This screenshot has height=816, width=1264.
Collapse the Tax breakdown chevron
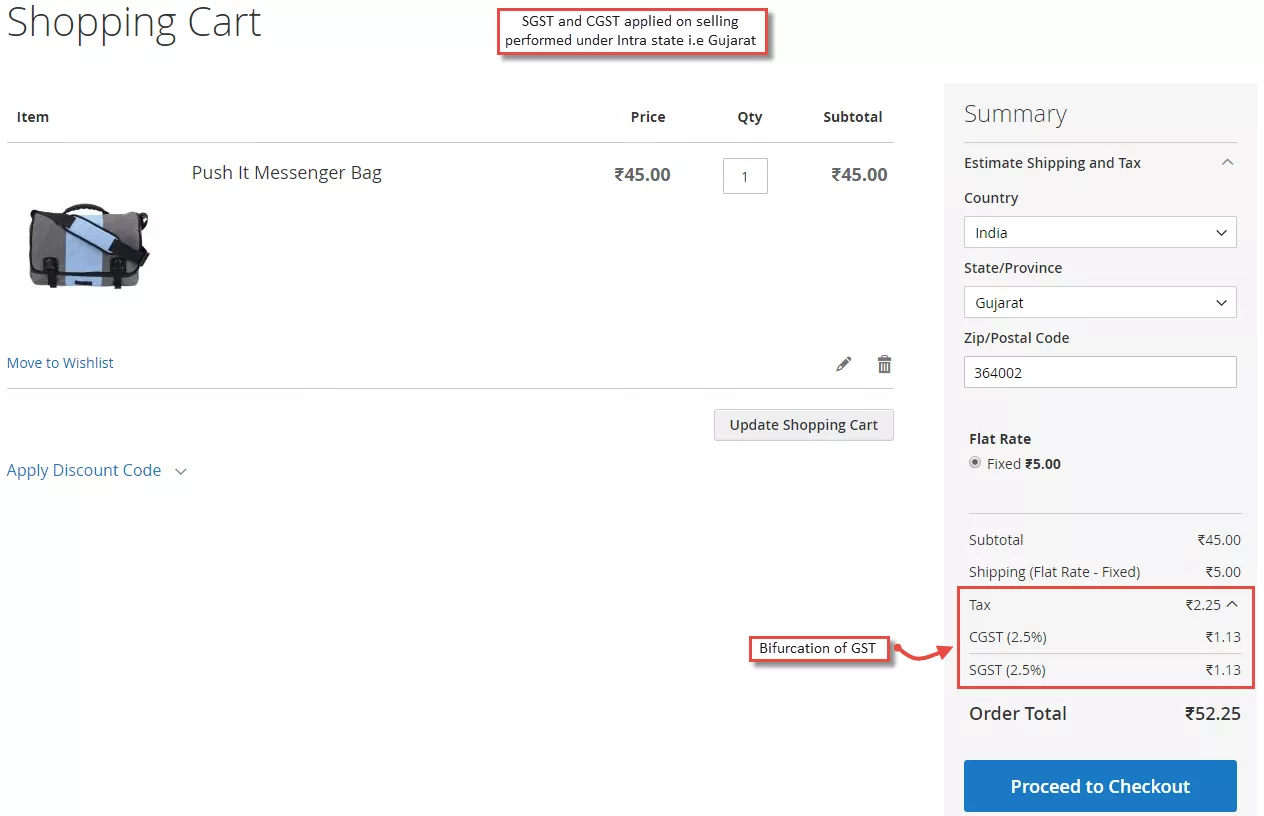[1232, 604]
